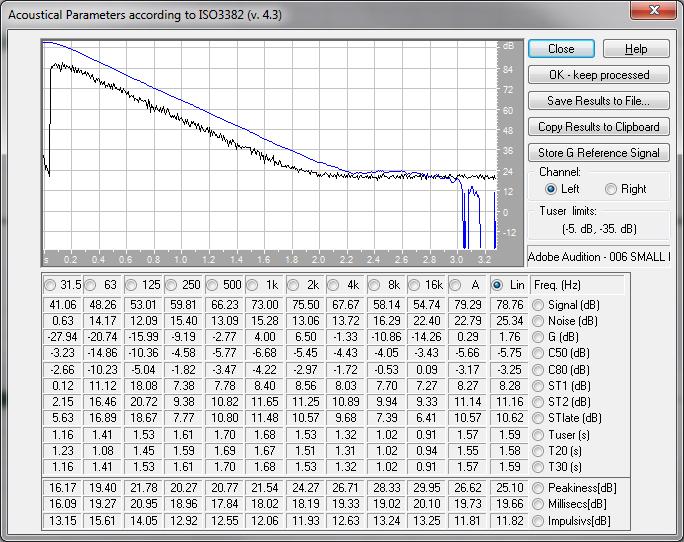
Task: Click the Signal value 78.76 in Lin column
Action: point(510,305)
